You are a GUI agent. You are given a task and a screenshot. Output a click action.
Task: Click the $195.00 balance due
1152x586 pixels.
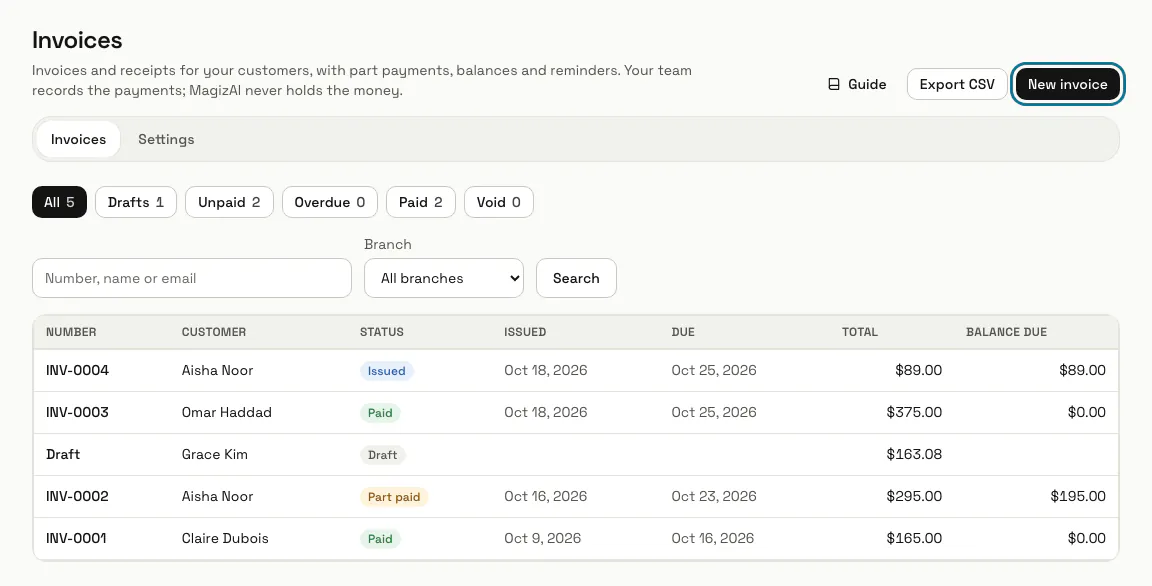click(x=1078, y=496)
